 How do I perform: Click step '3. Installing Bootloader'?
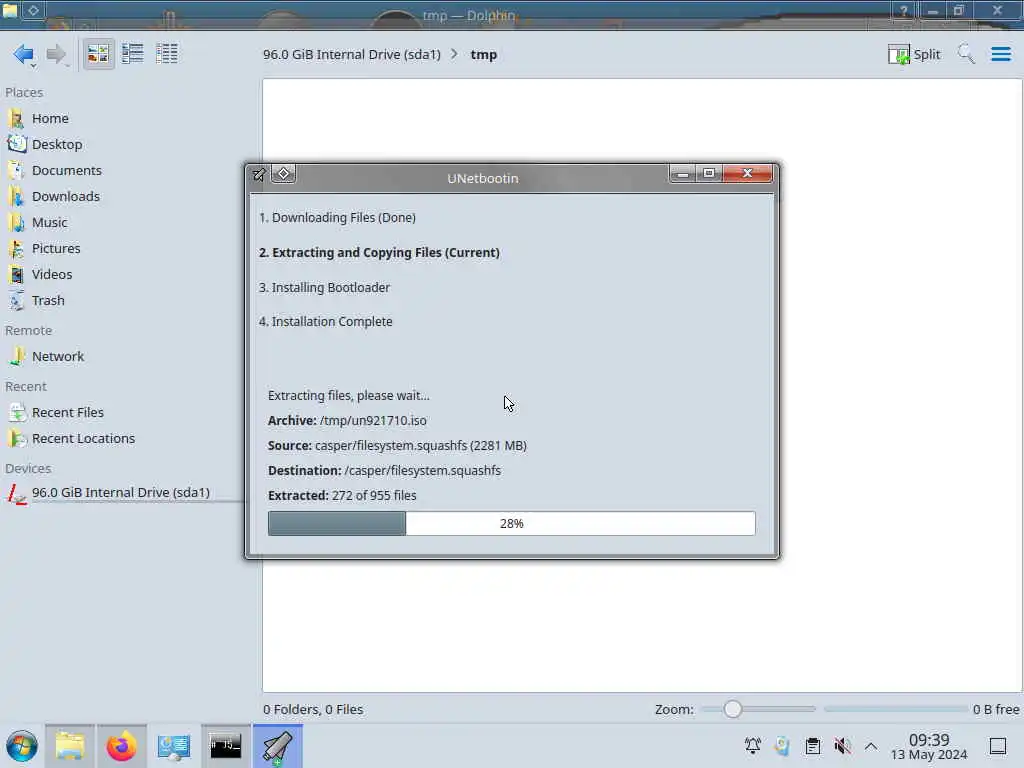(x=324, y=287)
